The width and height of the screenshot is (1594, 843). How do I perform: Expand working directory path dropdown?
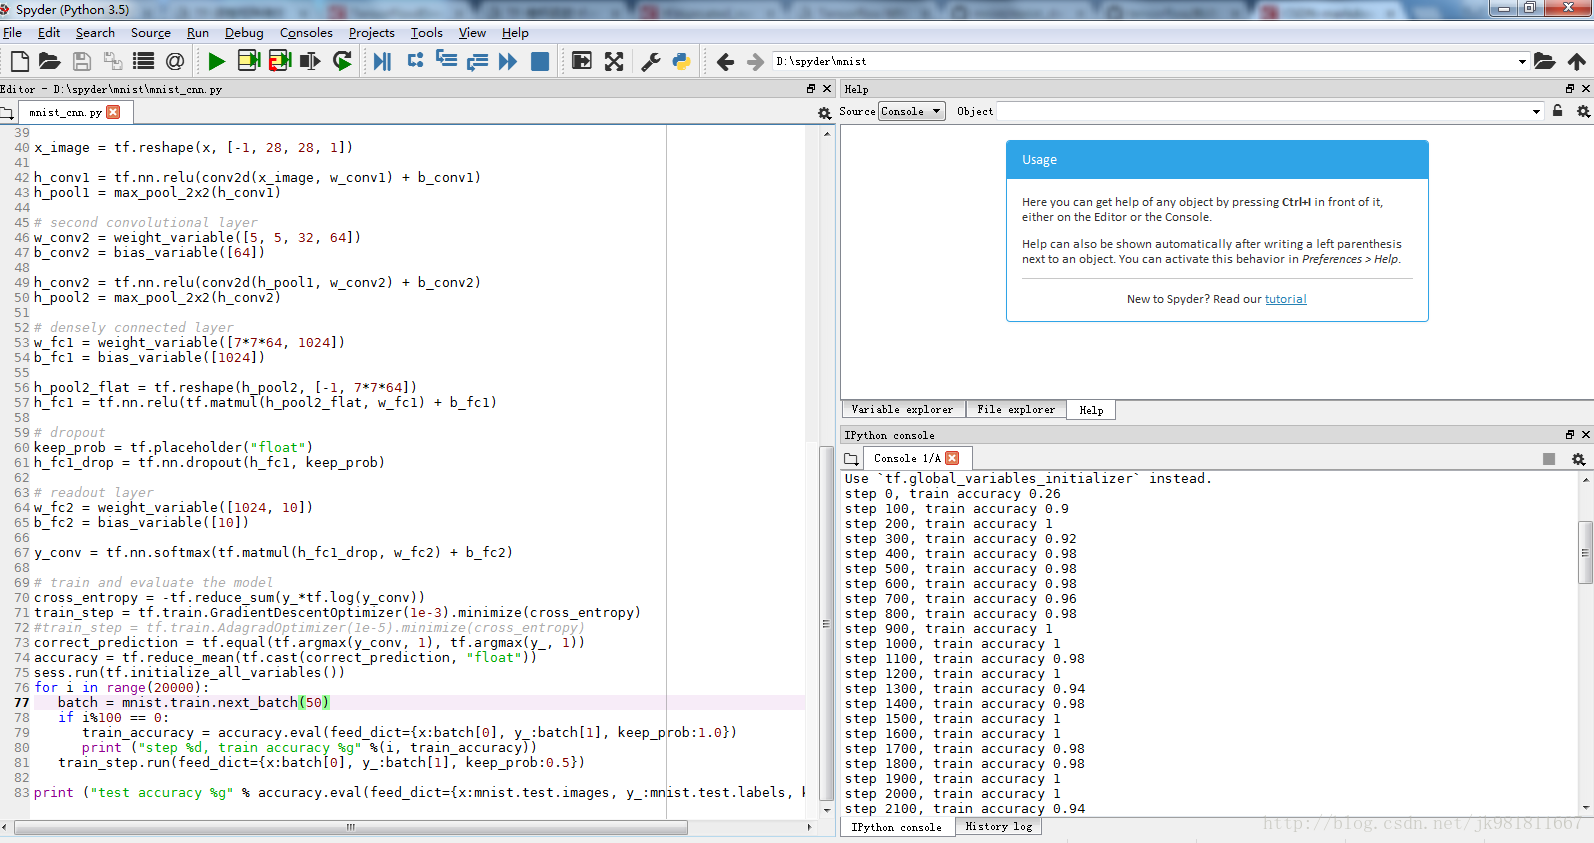pyautogui.click(x=1522, y=61)
